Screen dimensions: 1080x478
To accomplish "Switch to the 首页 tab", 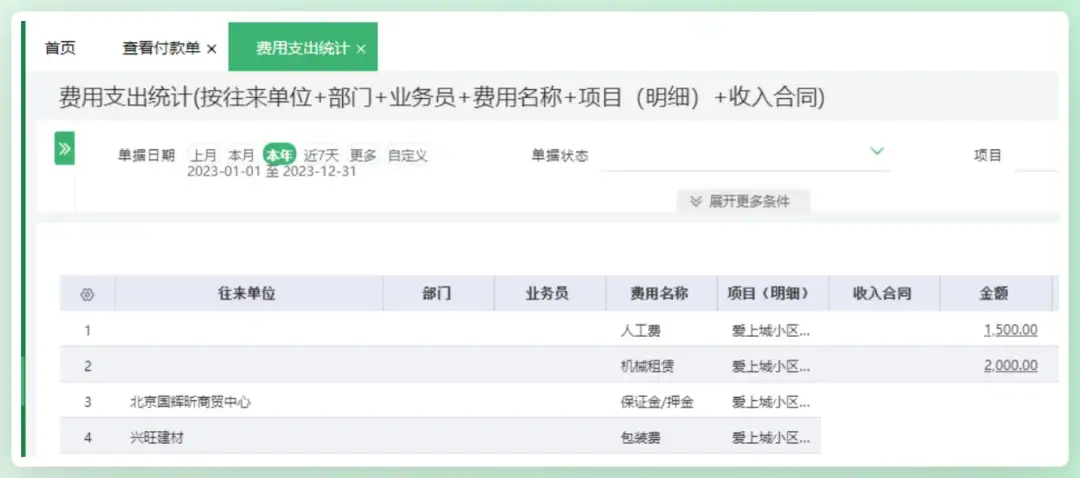I will click(60, 48).
